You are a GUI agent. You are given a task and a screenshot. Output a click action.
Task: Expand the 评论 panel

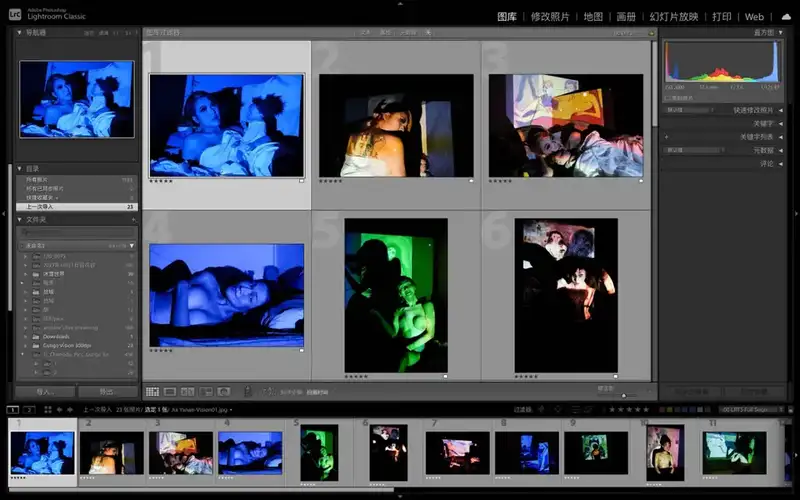[781, 163]
